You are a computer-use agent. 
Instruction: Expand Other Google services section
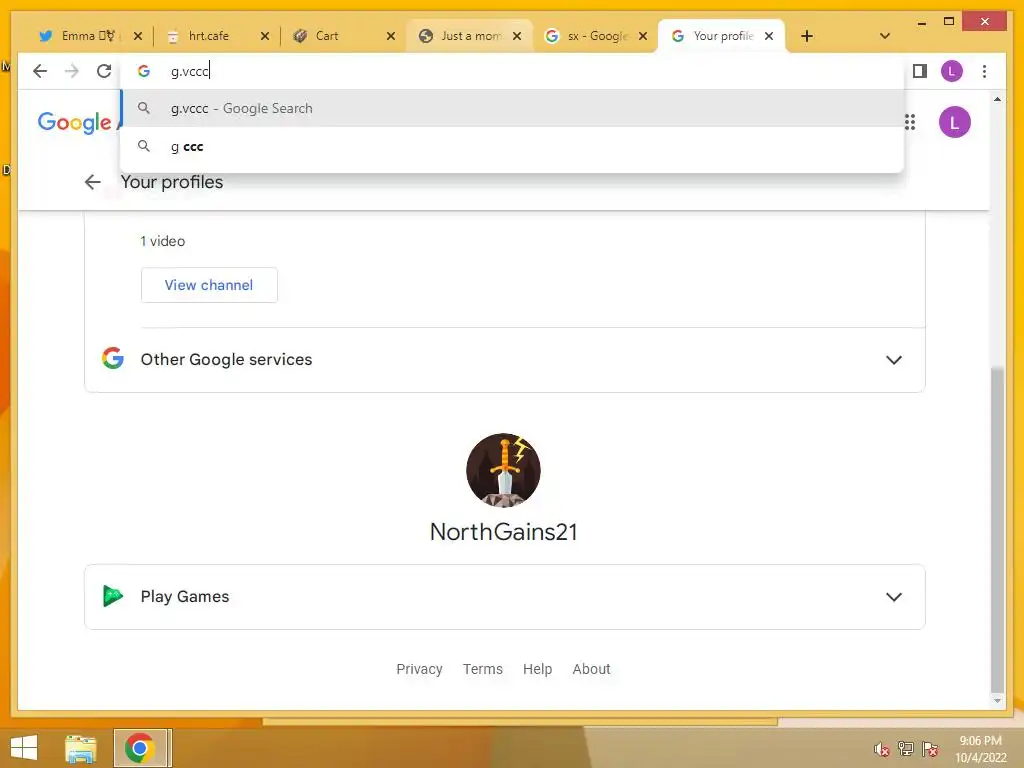[504, 360]
